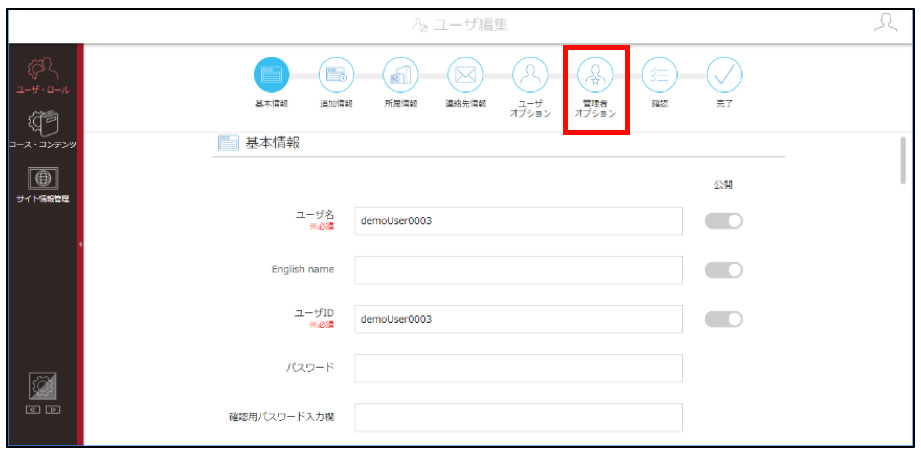921x453 pixels.
Task: Open the settings gear at sidebar bottom
Action: tap(42, 386)
